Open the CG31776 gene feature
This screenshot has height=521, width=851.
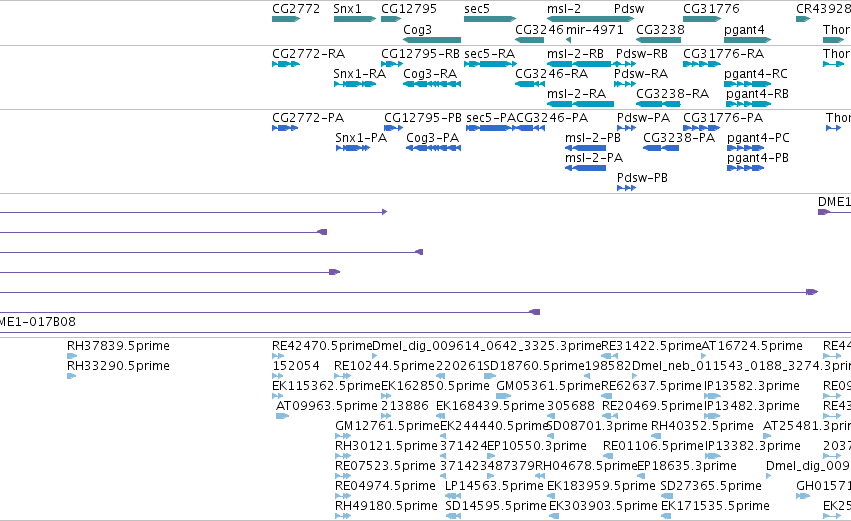coord(702,19)
